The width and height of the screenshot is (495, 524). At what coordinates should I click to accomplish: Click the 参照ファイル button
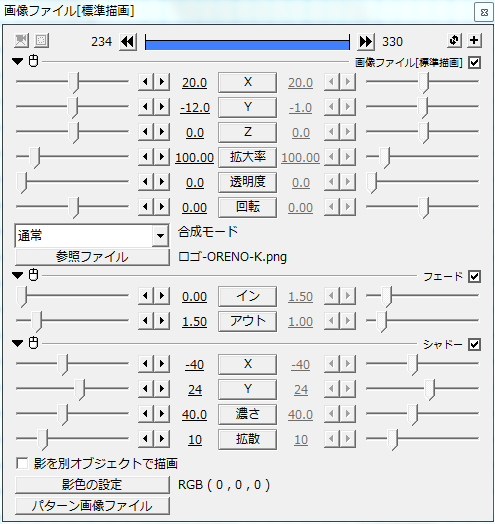(x=92, y=257)
